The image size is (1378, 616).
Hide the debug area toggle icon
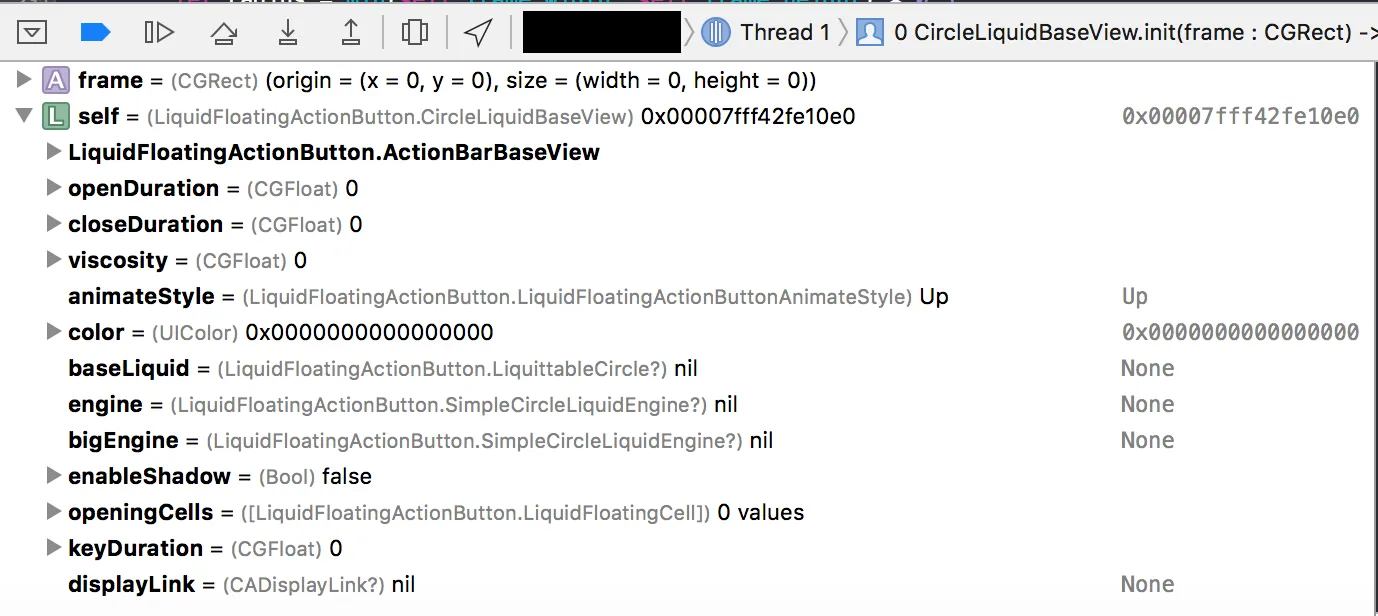coord(32,33)
